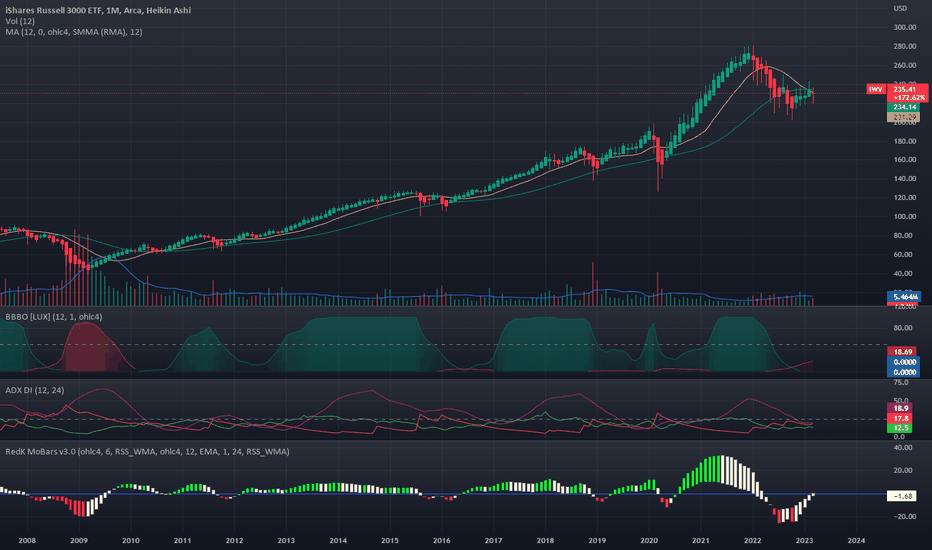Click the 2020 time axis label
Viewport: 932px width, 550px height.
tap(649, 540)
